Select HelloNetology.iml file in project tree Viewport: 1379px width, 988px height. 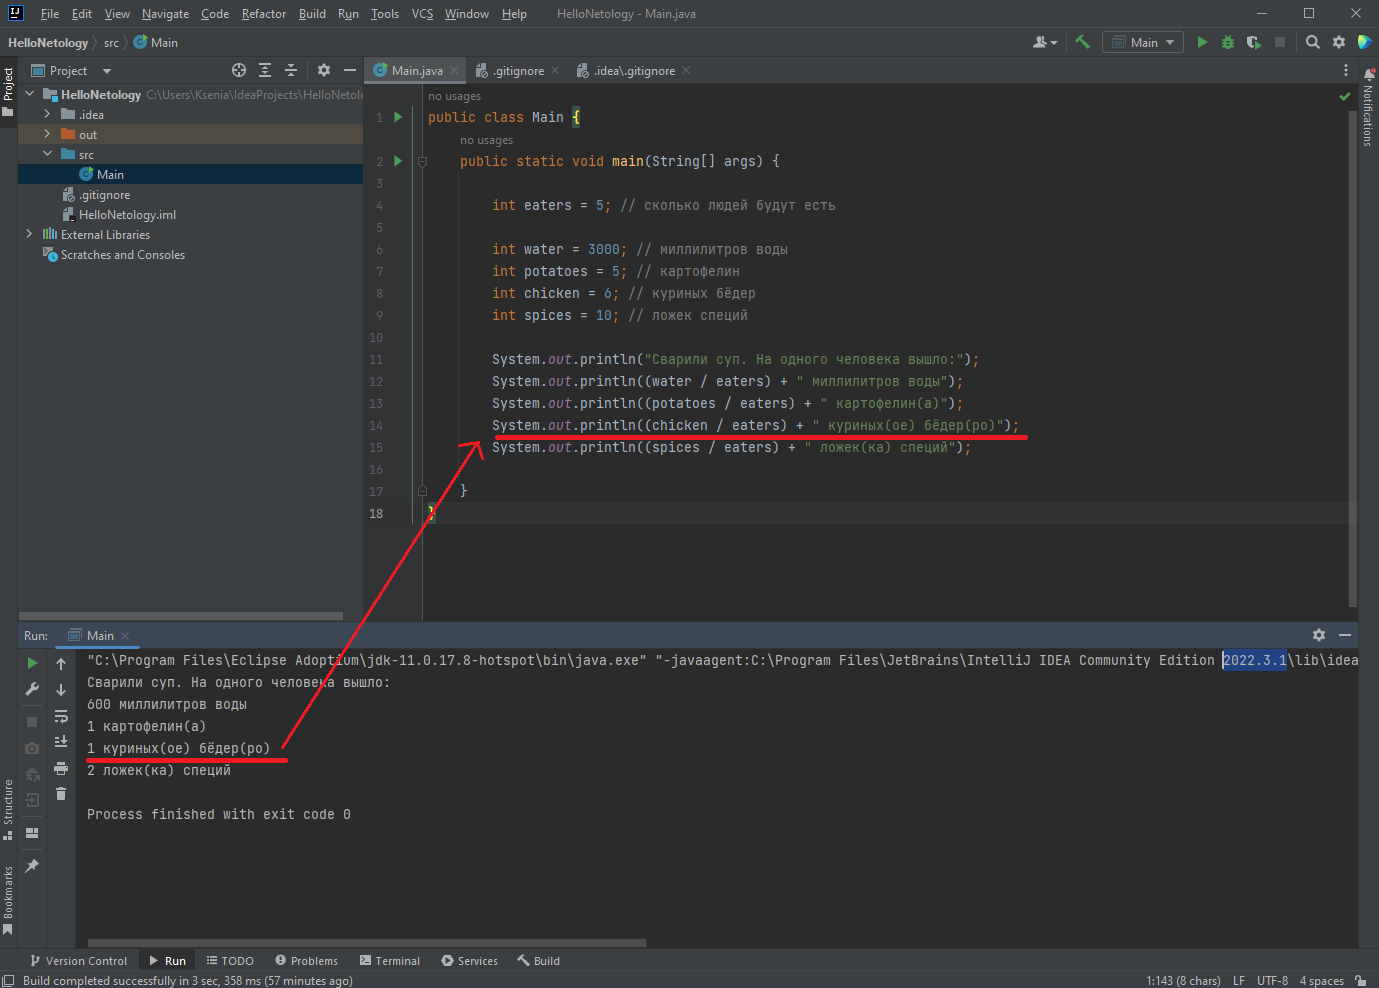[x=127, y=215]
